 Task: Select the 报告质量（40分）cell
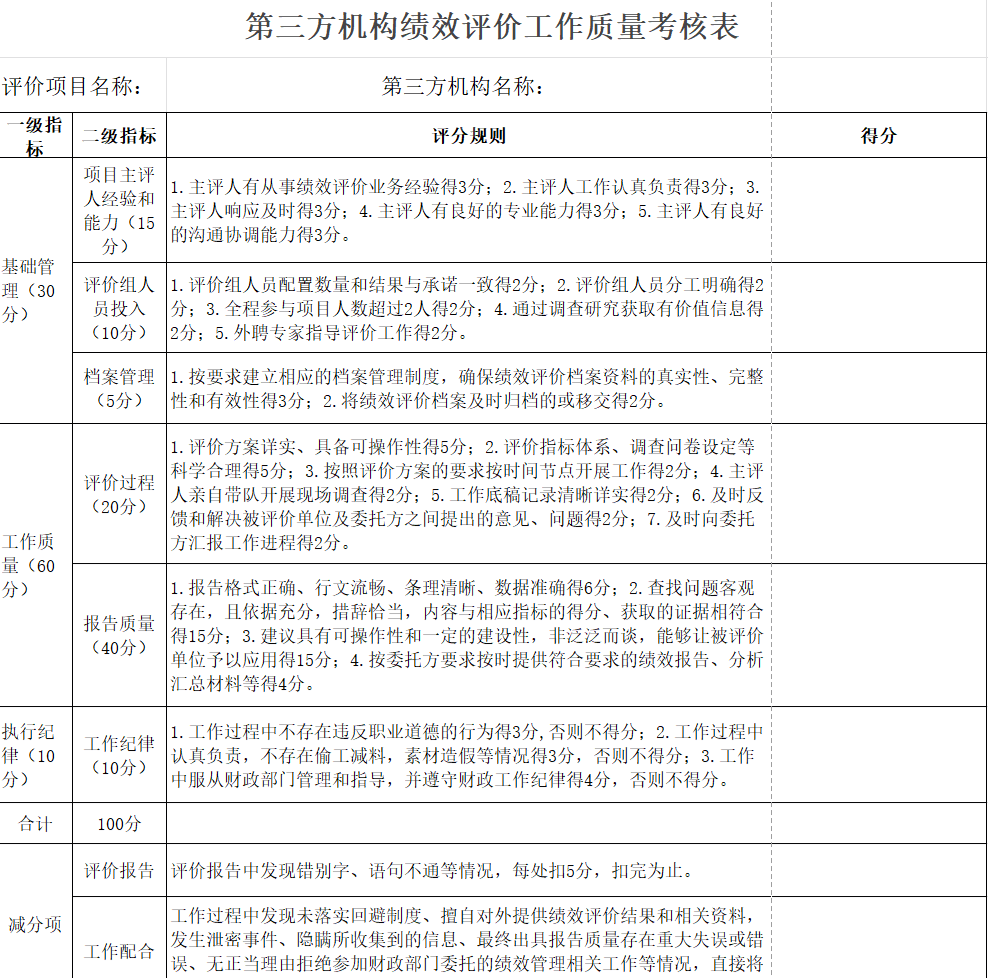point(119,635)
